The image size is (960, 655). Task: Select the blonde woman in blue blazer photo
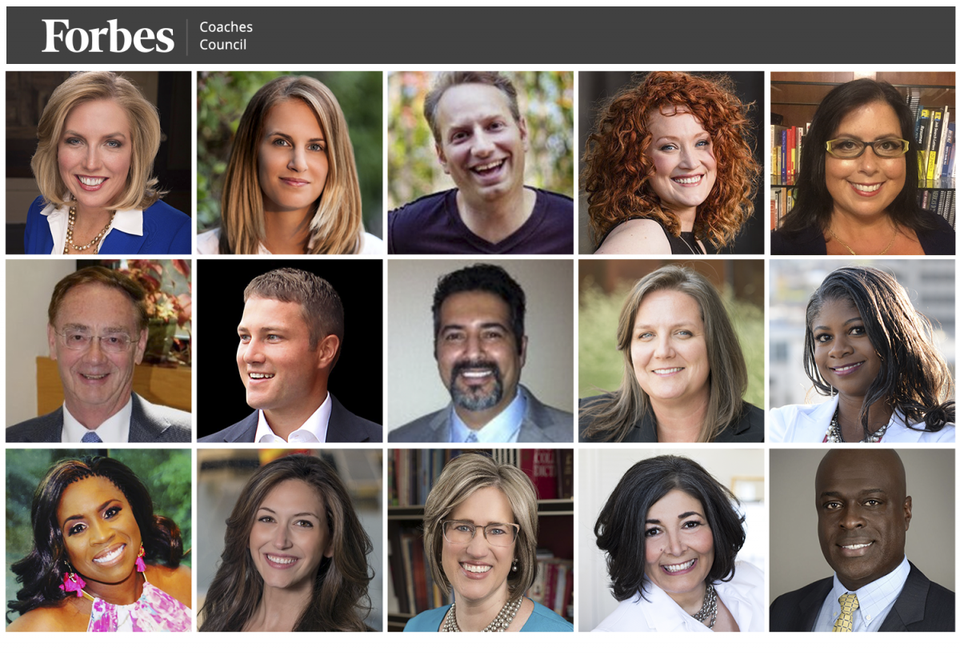[x=99, y=163]
